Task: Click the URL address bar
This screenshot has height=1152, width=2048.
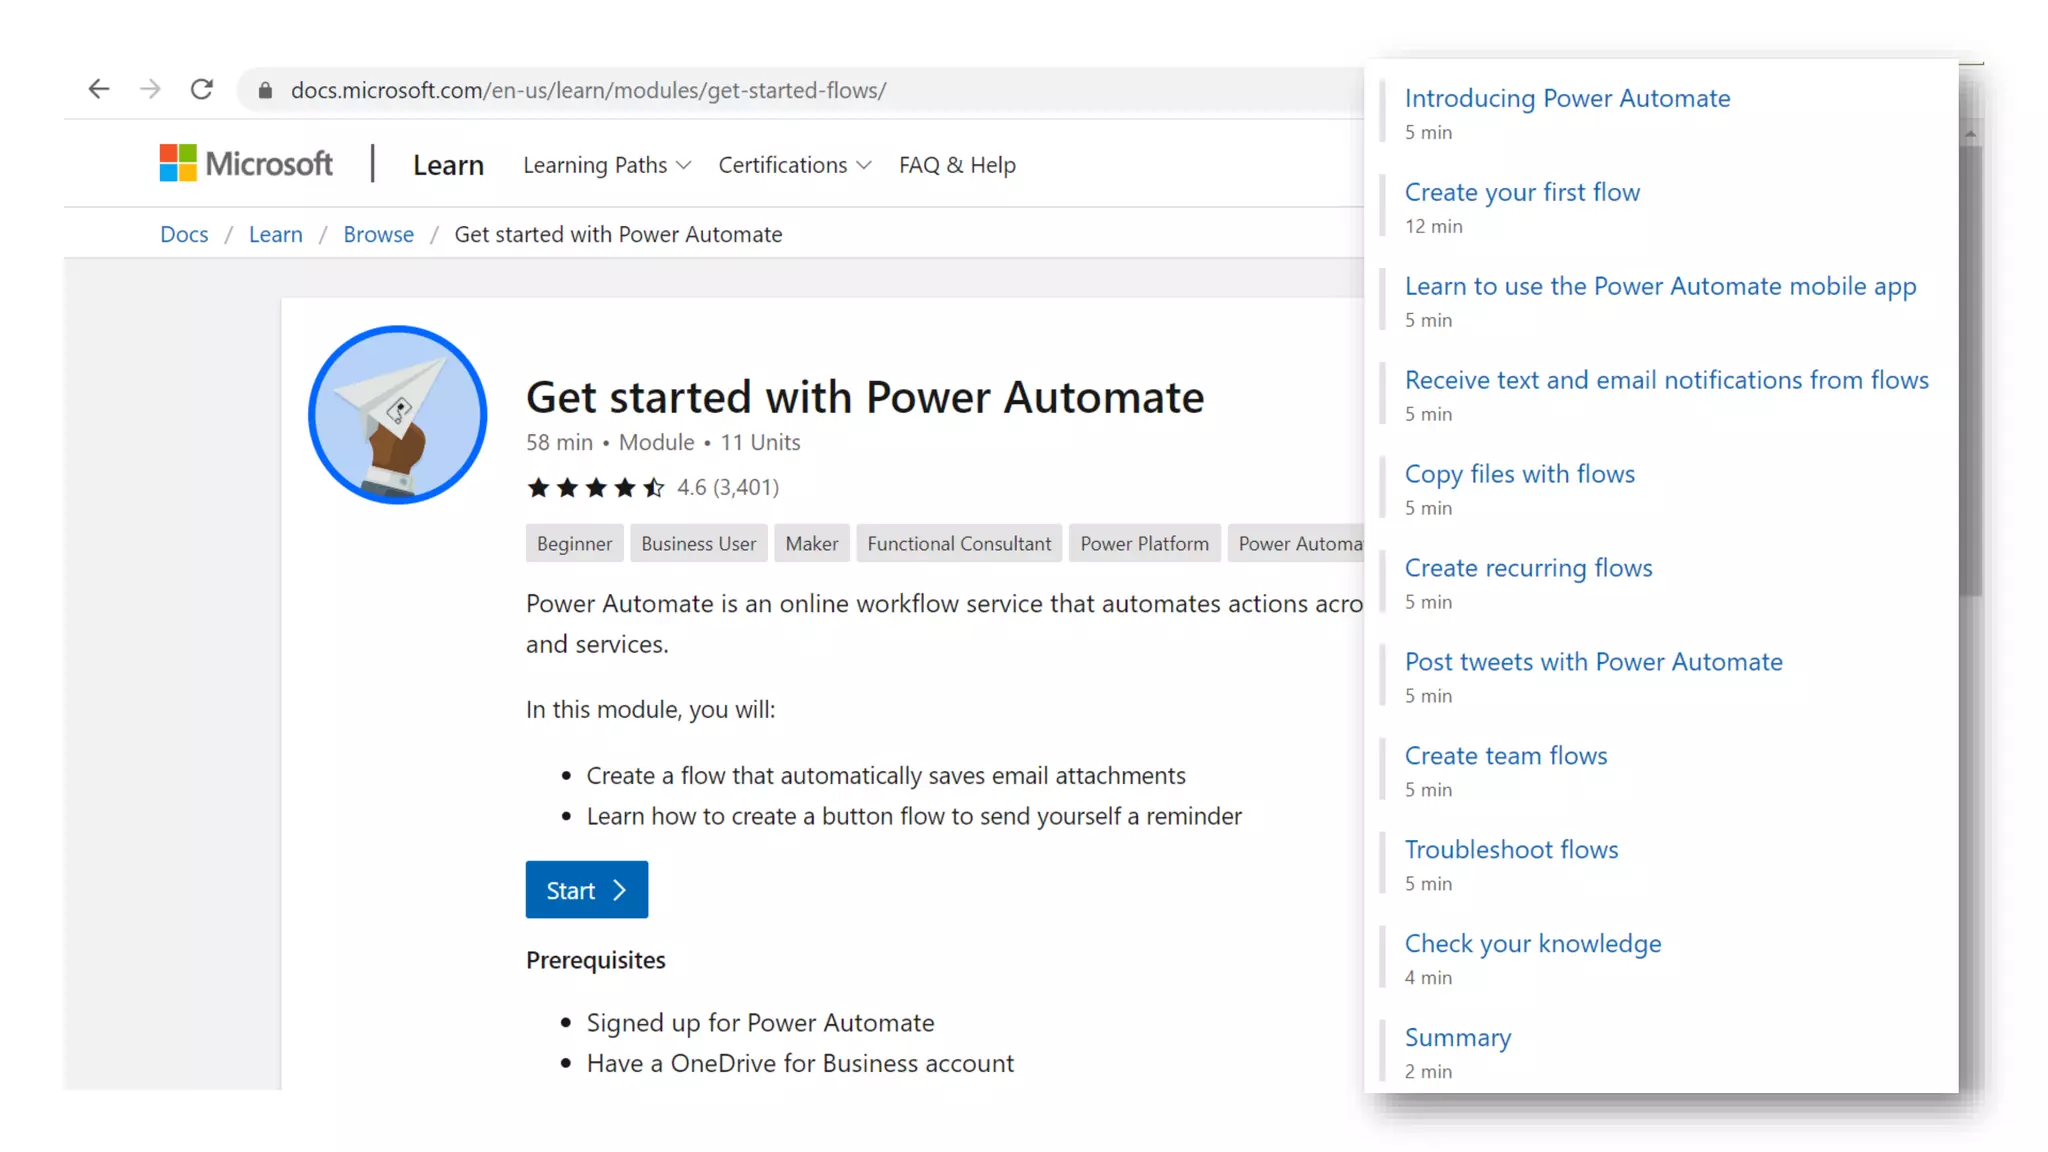Action: pos(800,91)
